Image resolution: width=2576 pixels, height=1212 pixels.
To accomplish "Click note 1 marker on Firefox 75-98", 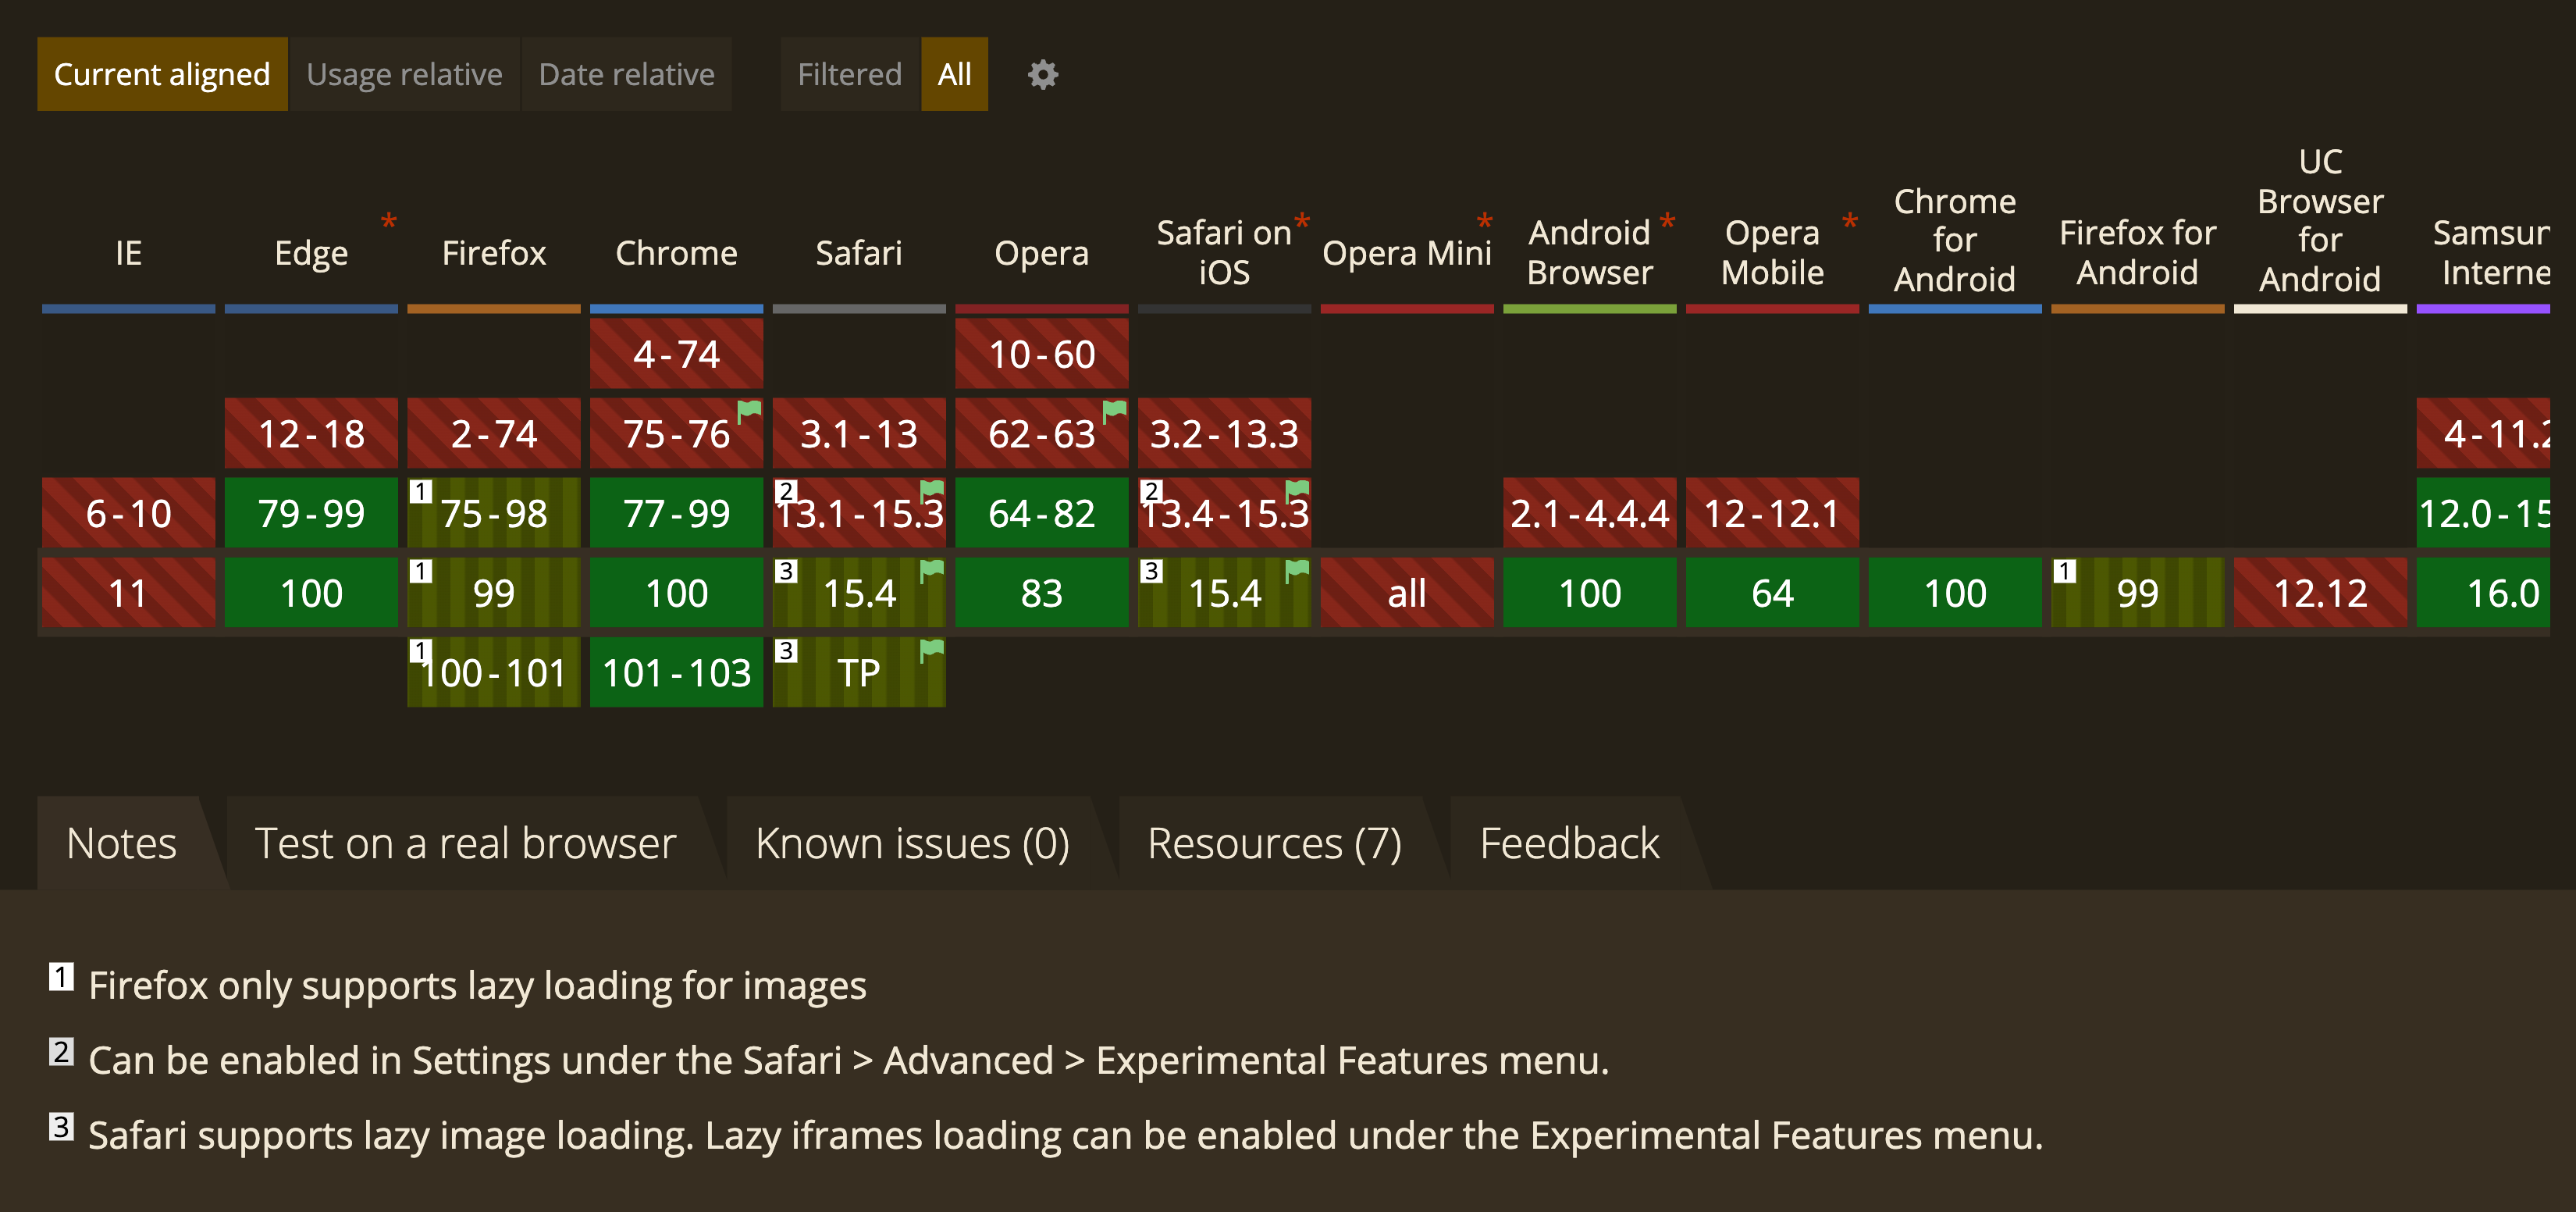I will tap(421, 491).
